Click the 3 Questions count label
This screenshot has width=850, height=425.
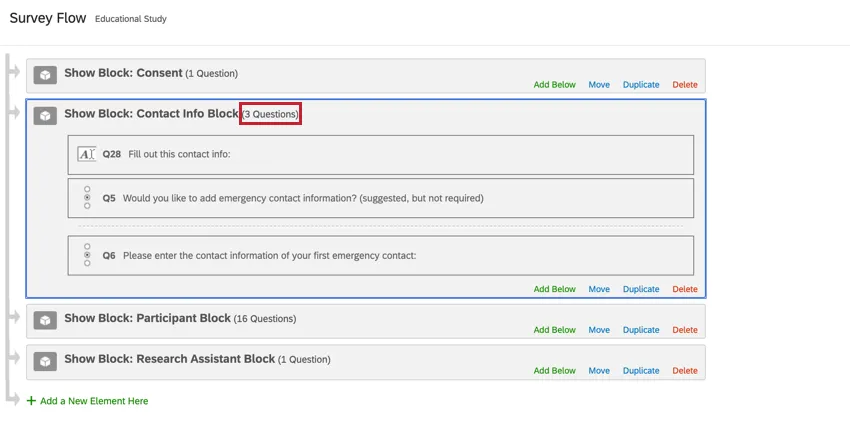[x=271, y=115]
